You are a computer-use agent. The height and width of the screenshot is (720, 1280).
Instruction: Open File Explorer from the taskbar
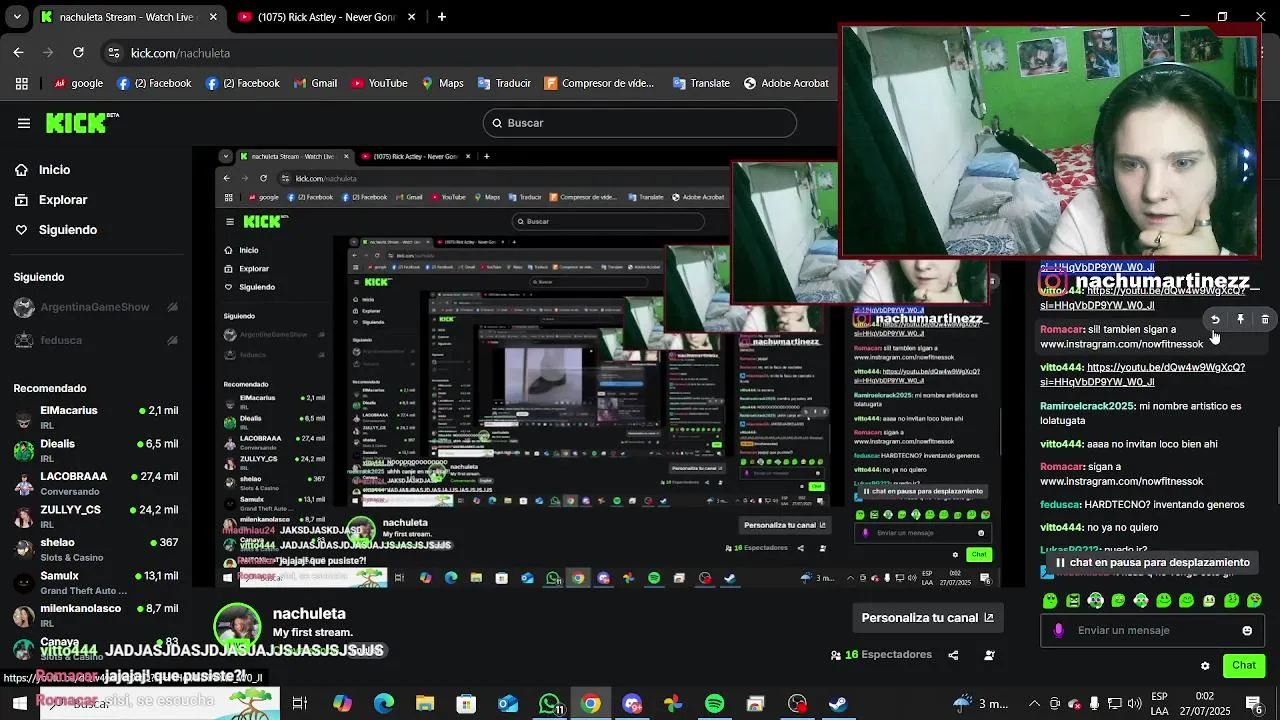[x=425, y=704]
